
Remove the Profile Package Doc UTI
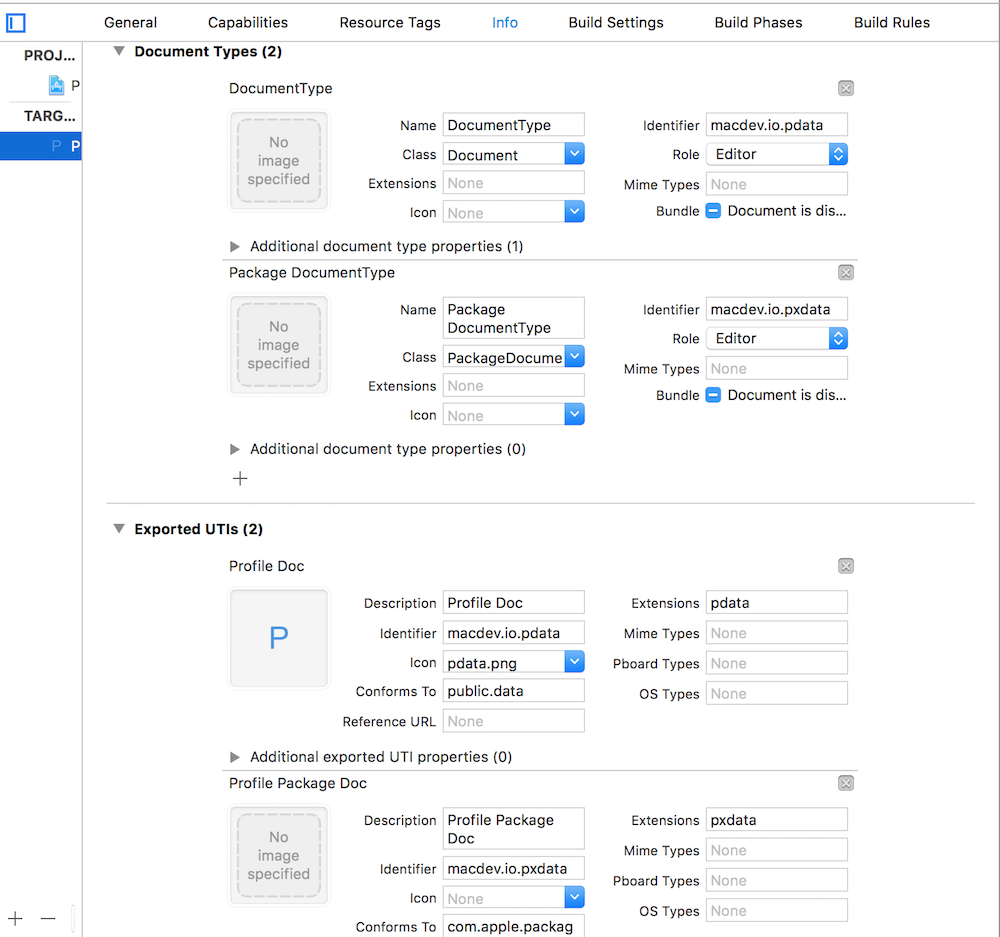(x=846, y=783)
